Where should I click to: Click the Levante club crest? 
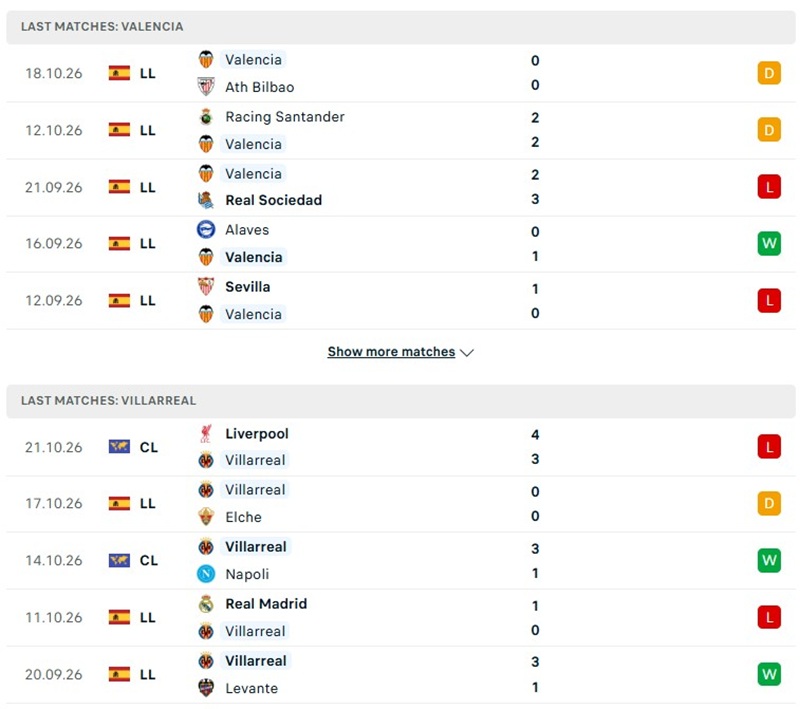coord(206,688)
